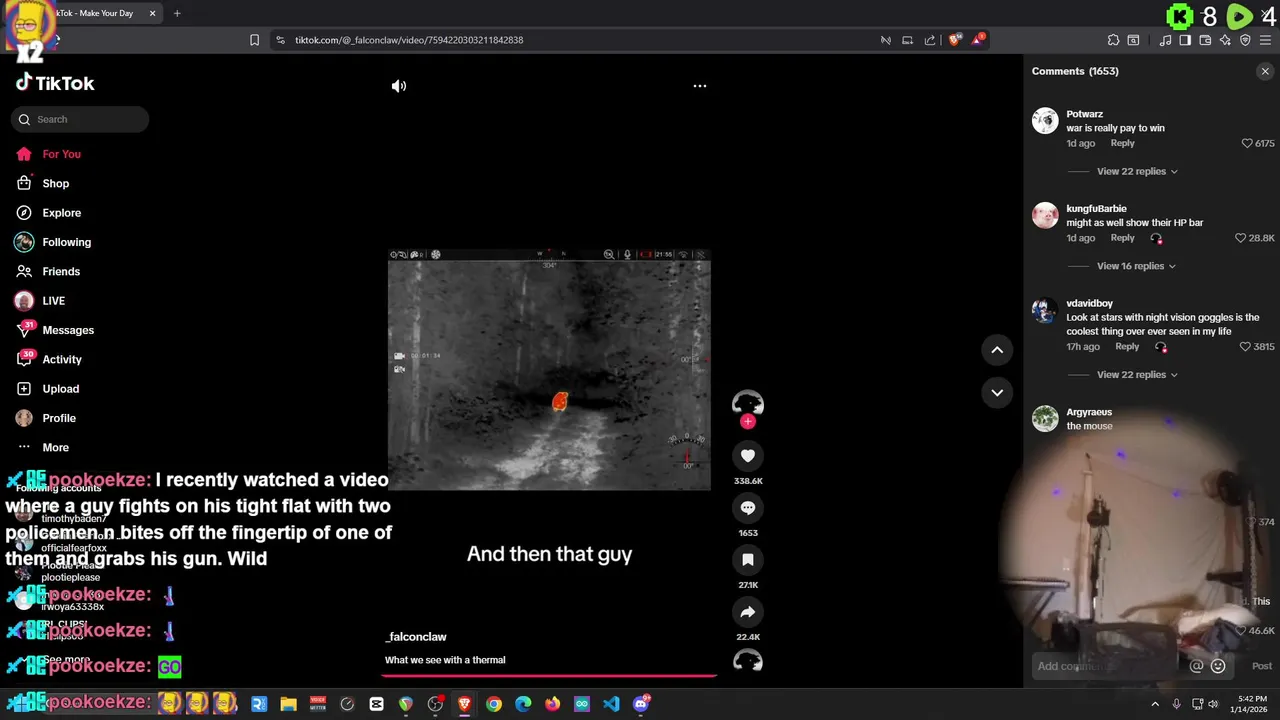Mute the TikTok video sound
Image resolution: width=1280 pixels, height=720 pixels.
[x=399, y=86]
